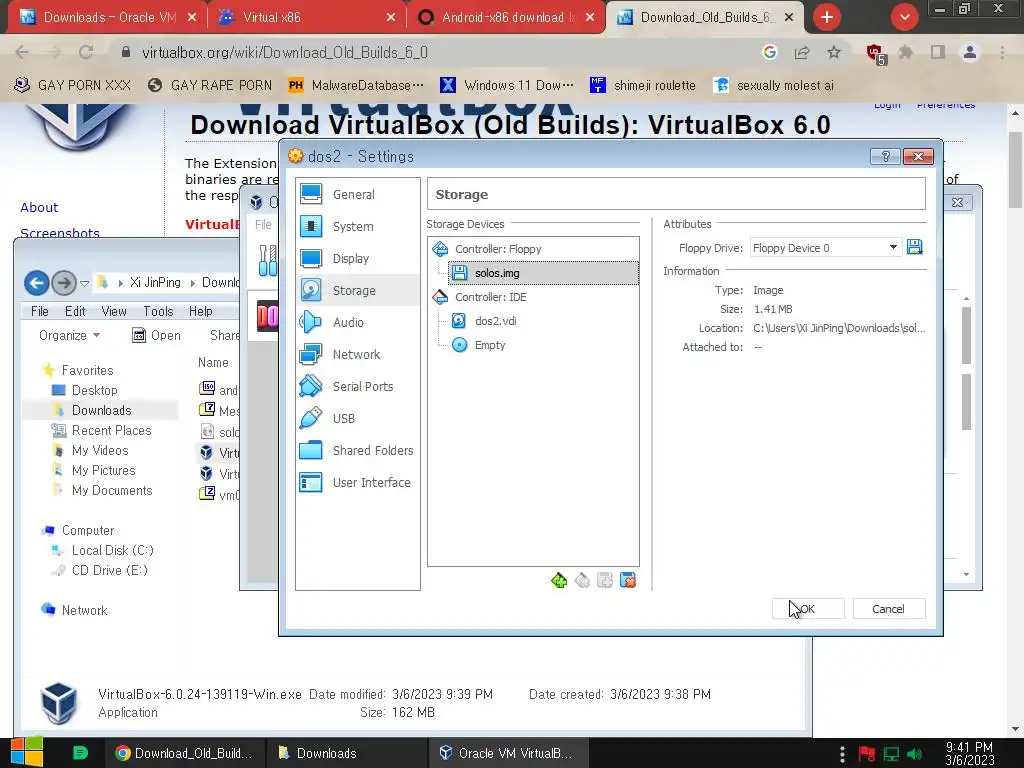This screenshot has width=1024, height=768.
Task: Click the dialog help question button
Action: [886, 156]
